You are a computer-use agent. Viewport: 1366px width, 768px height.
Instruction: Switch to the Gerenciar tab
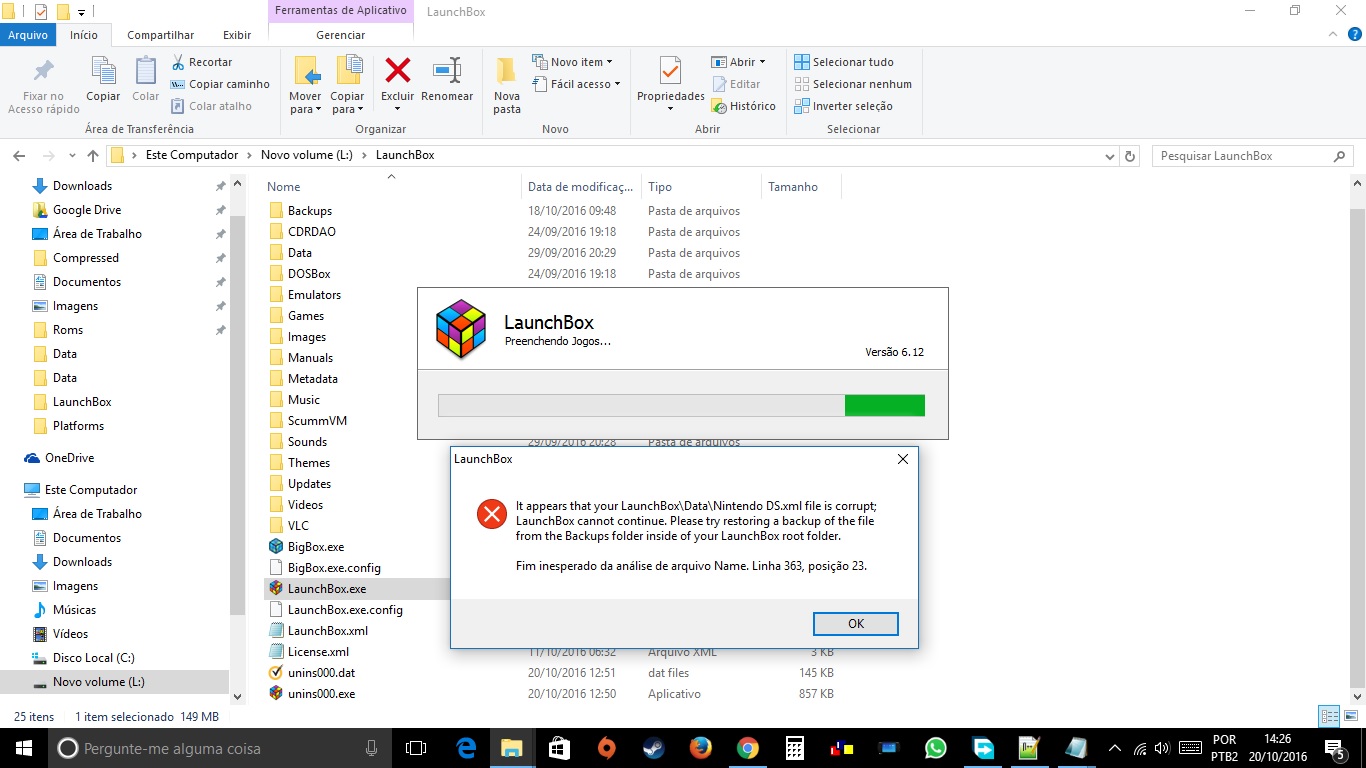[x=341, y=35]
